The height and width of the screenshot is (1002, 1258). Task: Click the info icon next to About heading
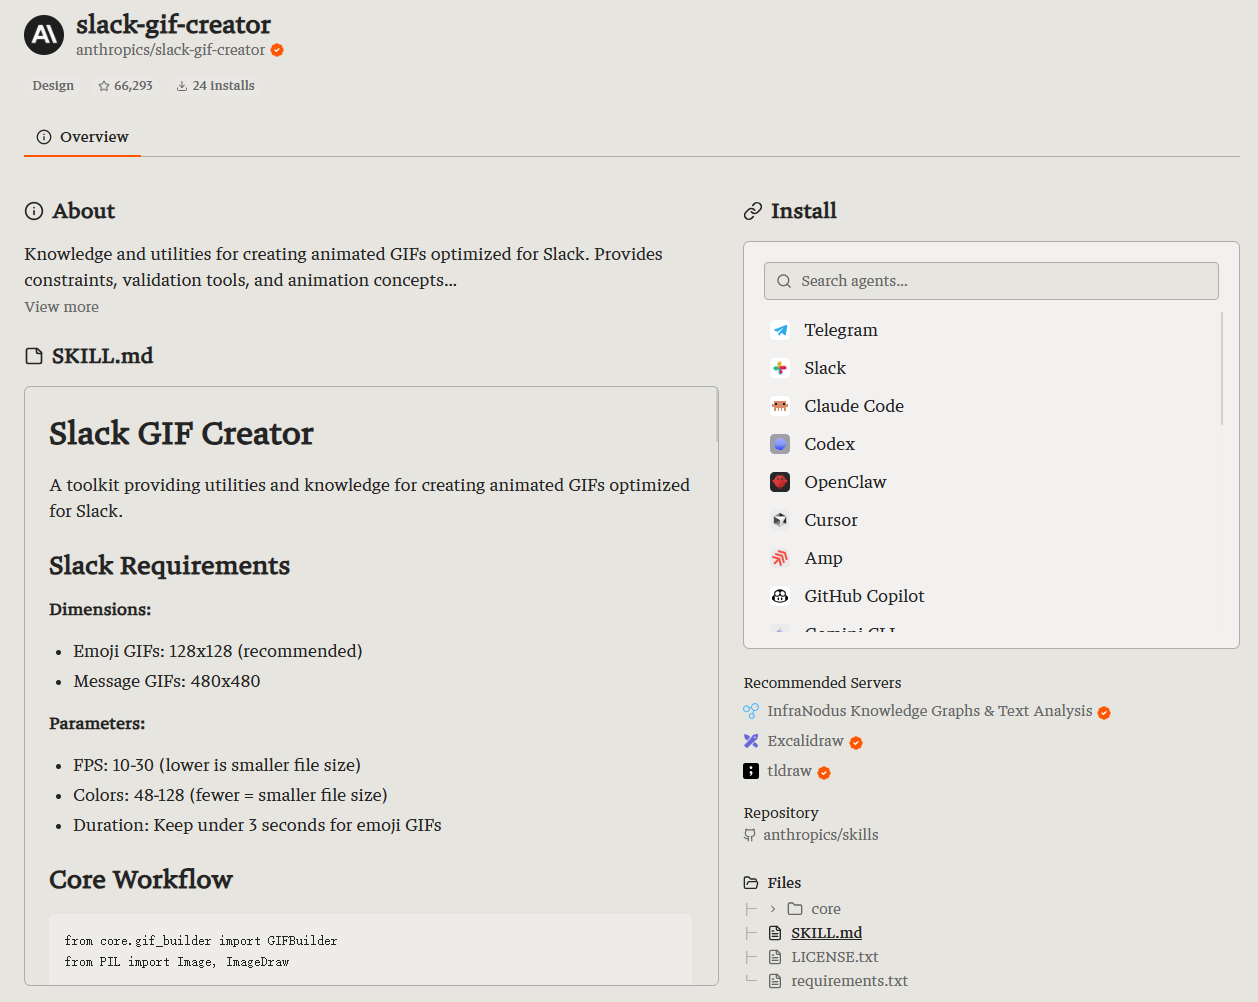[x=34, y=211]
